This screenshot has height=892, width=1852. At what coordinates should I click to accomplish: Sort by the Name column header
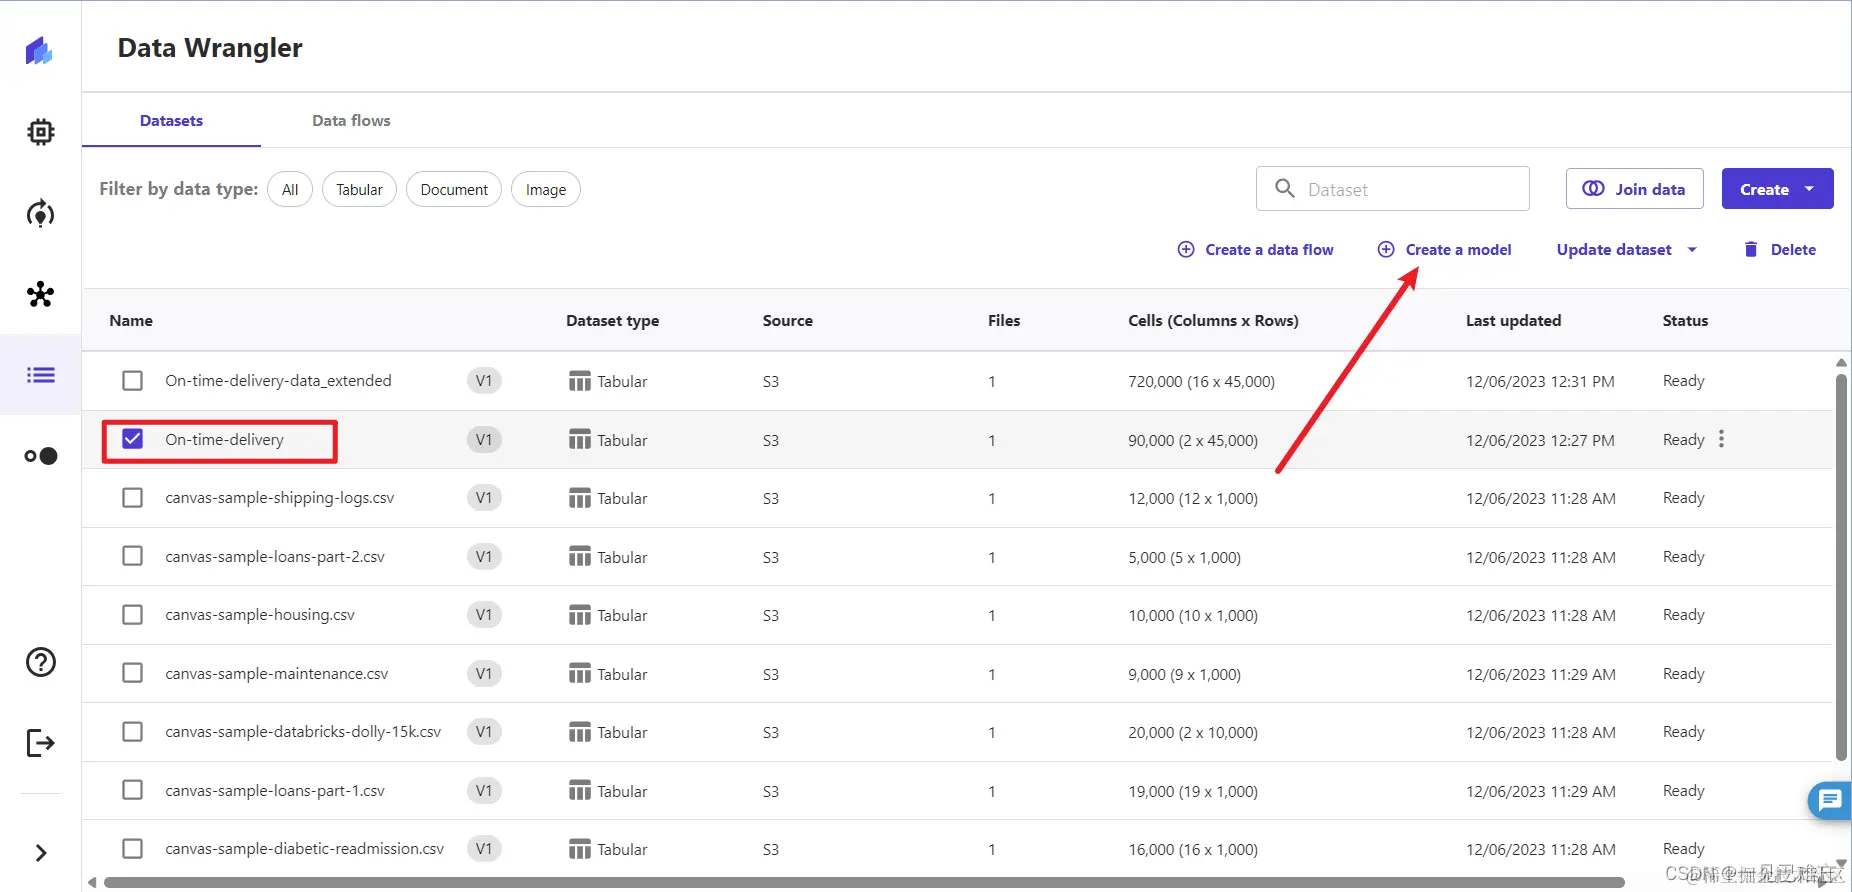[x=131, y=321]
